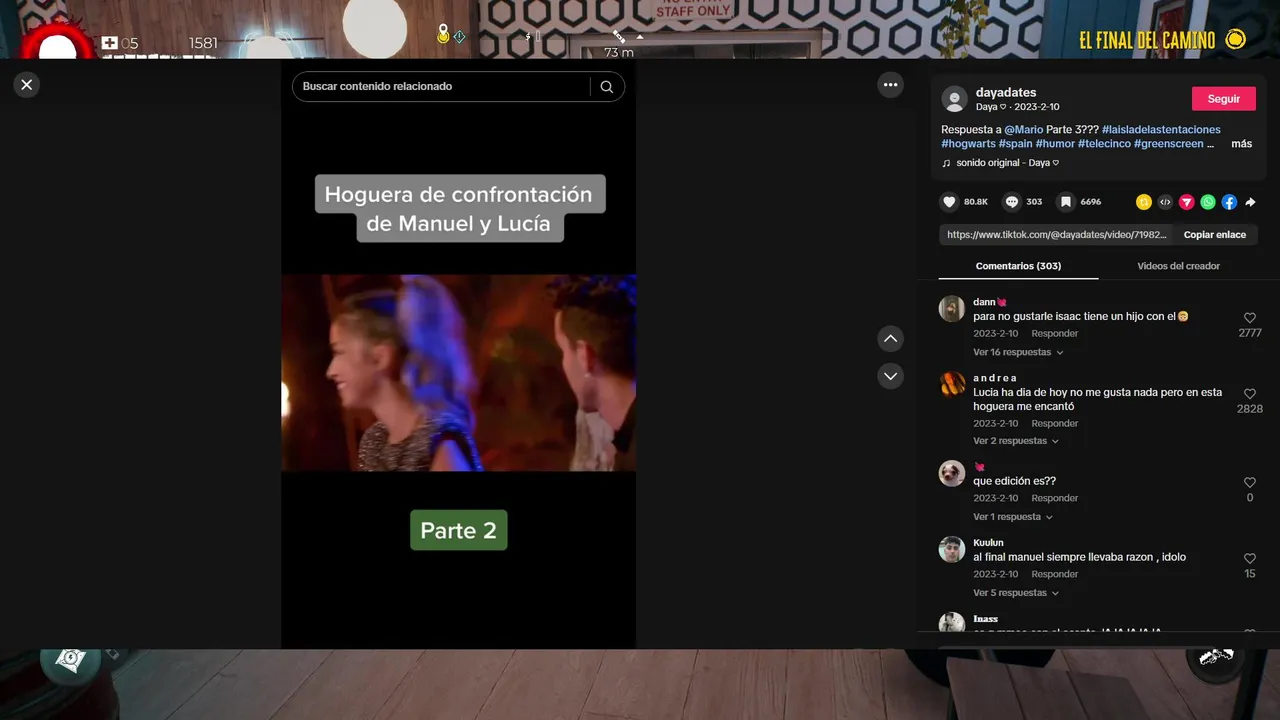Viewport: 1280px width, 720px height.
Task: Save video with bookmark icon
Action: click(x=1066, y=202)
